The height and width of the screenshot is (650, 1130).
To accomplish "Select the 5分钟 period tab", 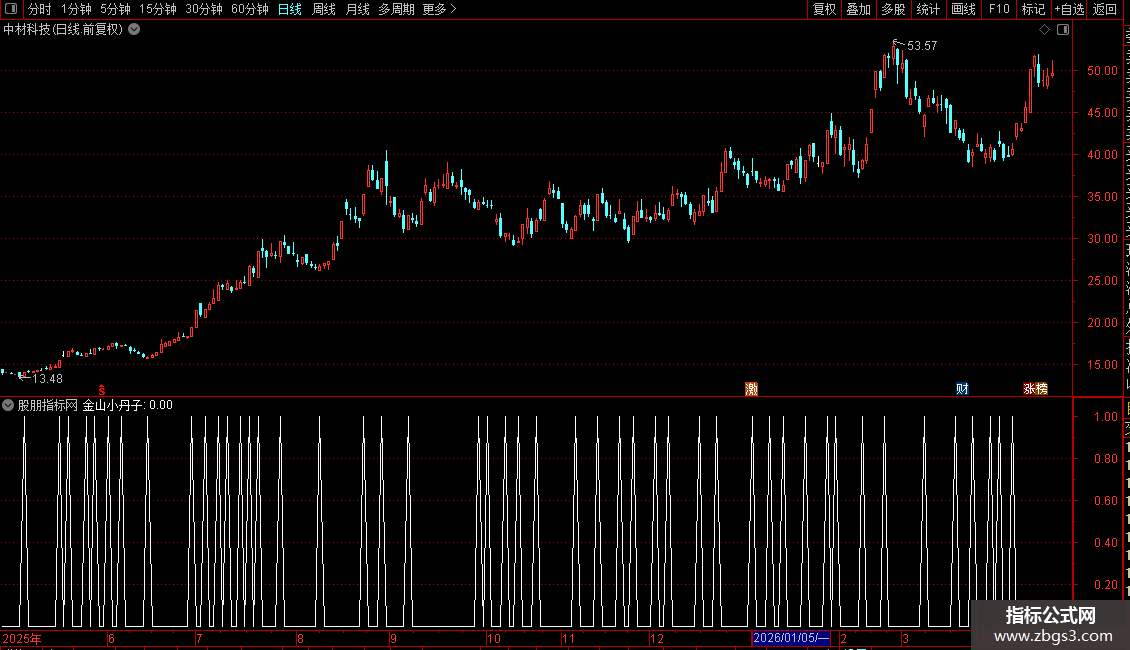I will 115,9.
